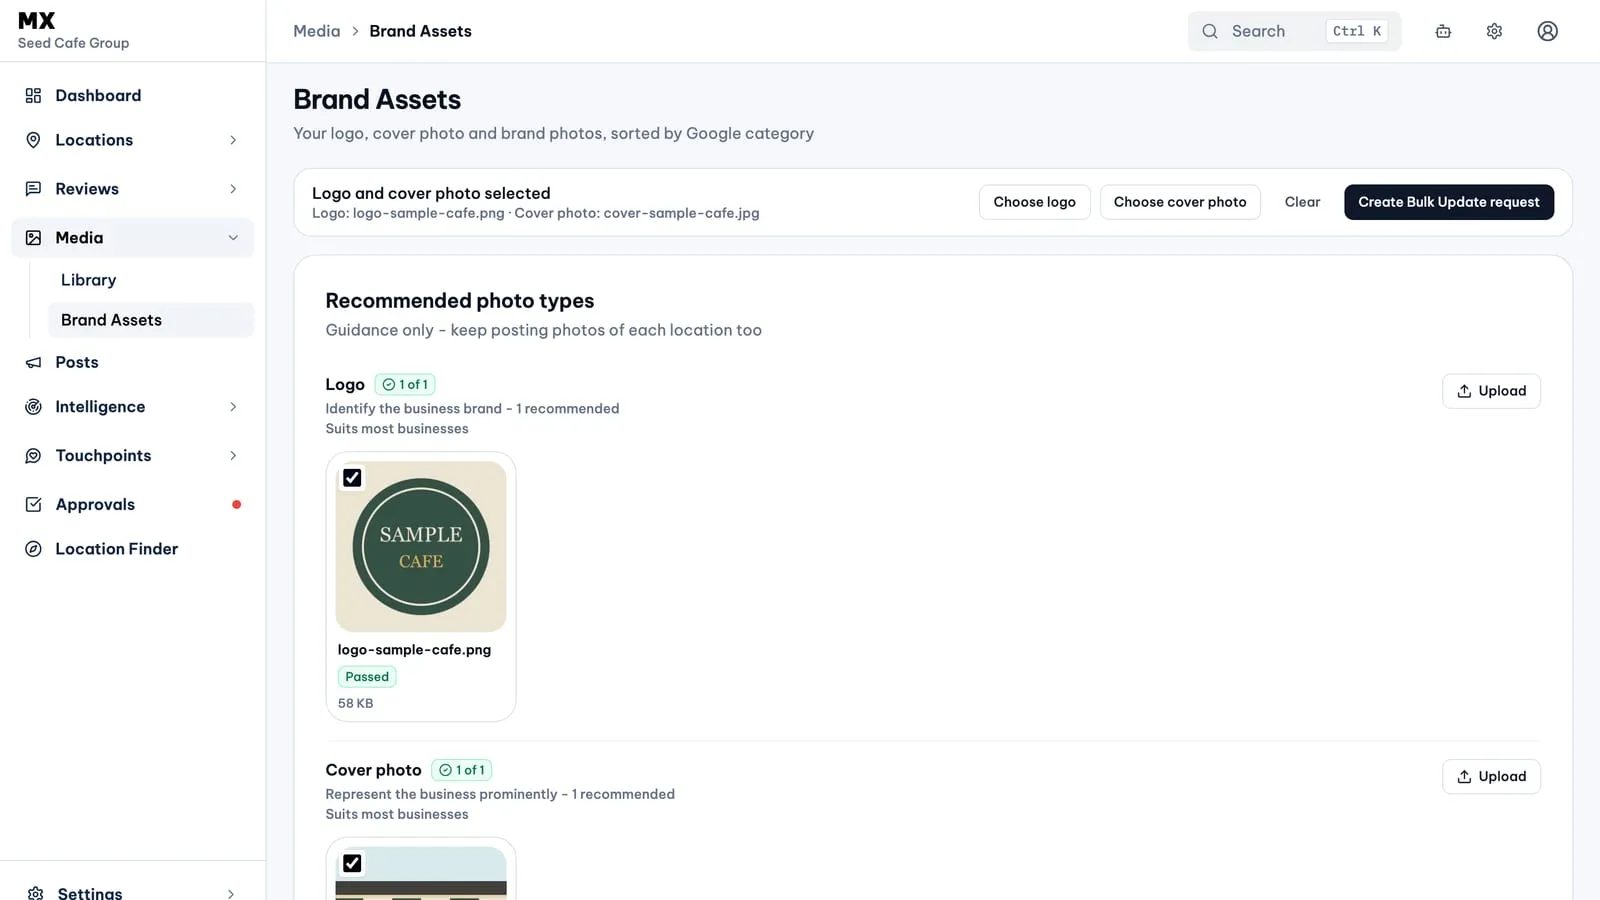The width and height of the screenshot is (1600, 900).
Task: Click Media in the breadcrumb
Action: 317,31
